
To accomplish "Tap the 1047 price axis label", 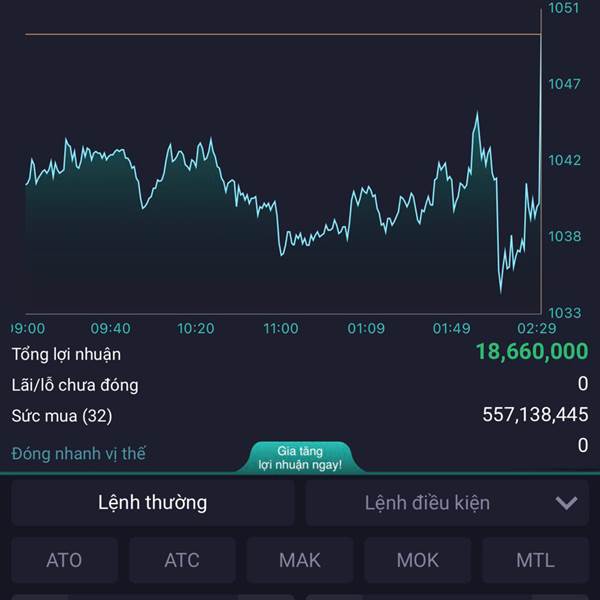I will [564, 83].
